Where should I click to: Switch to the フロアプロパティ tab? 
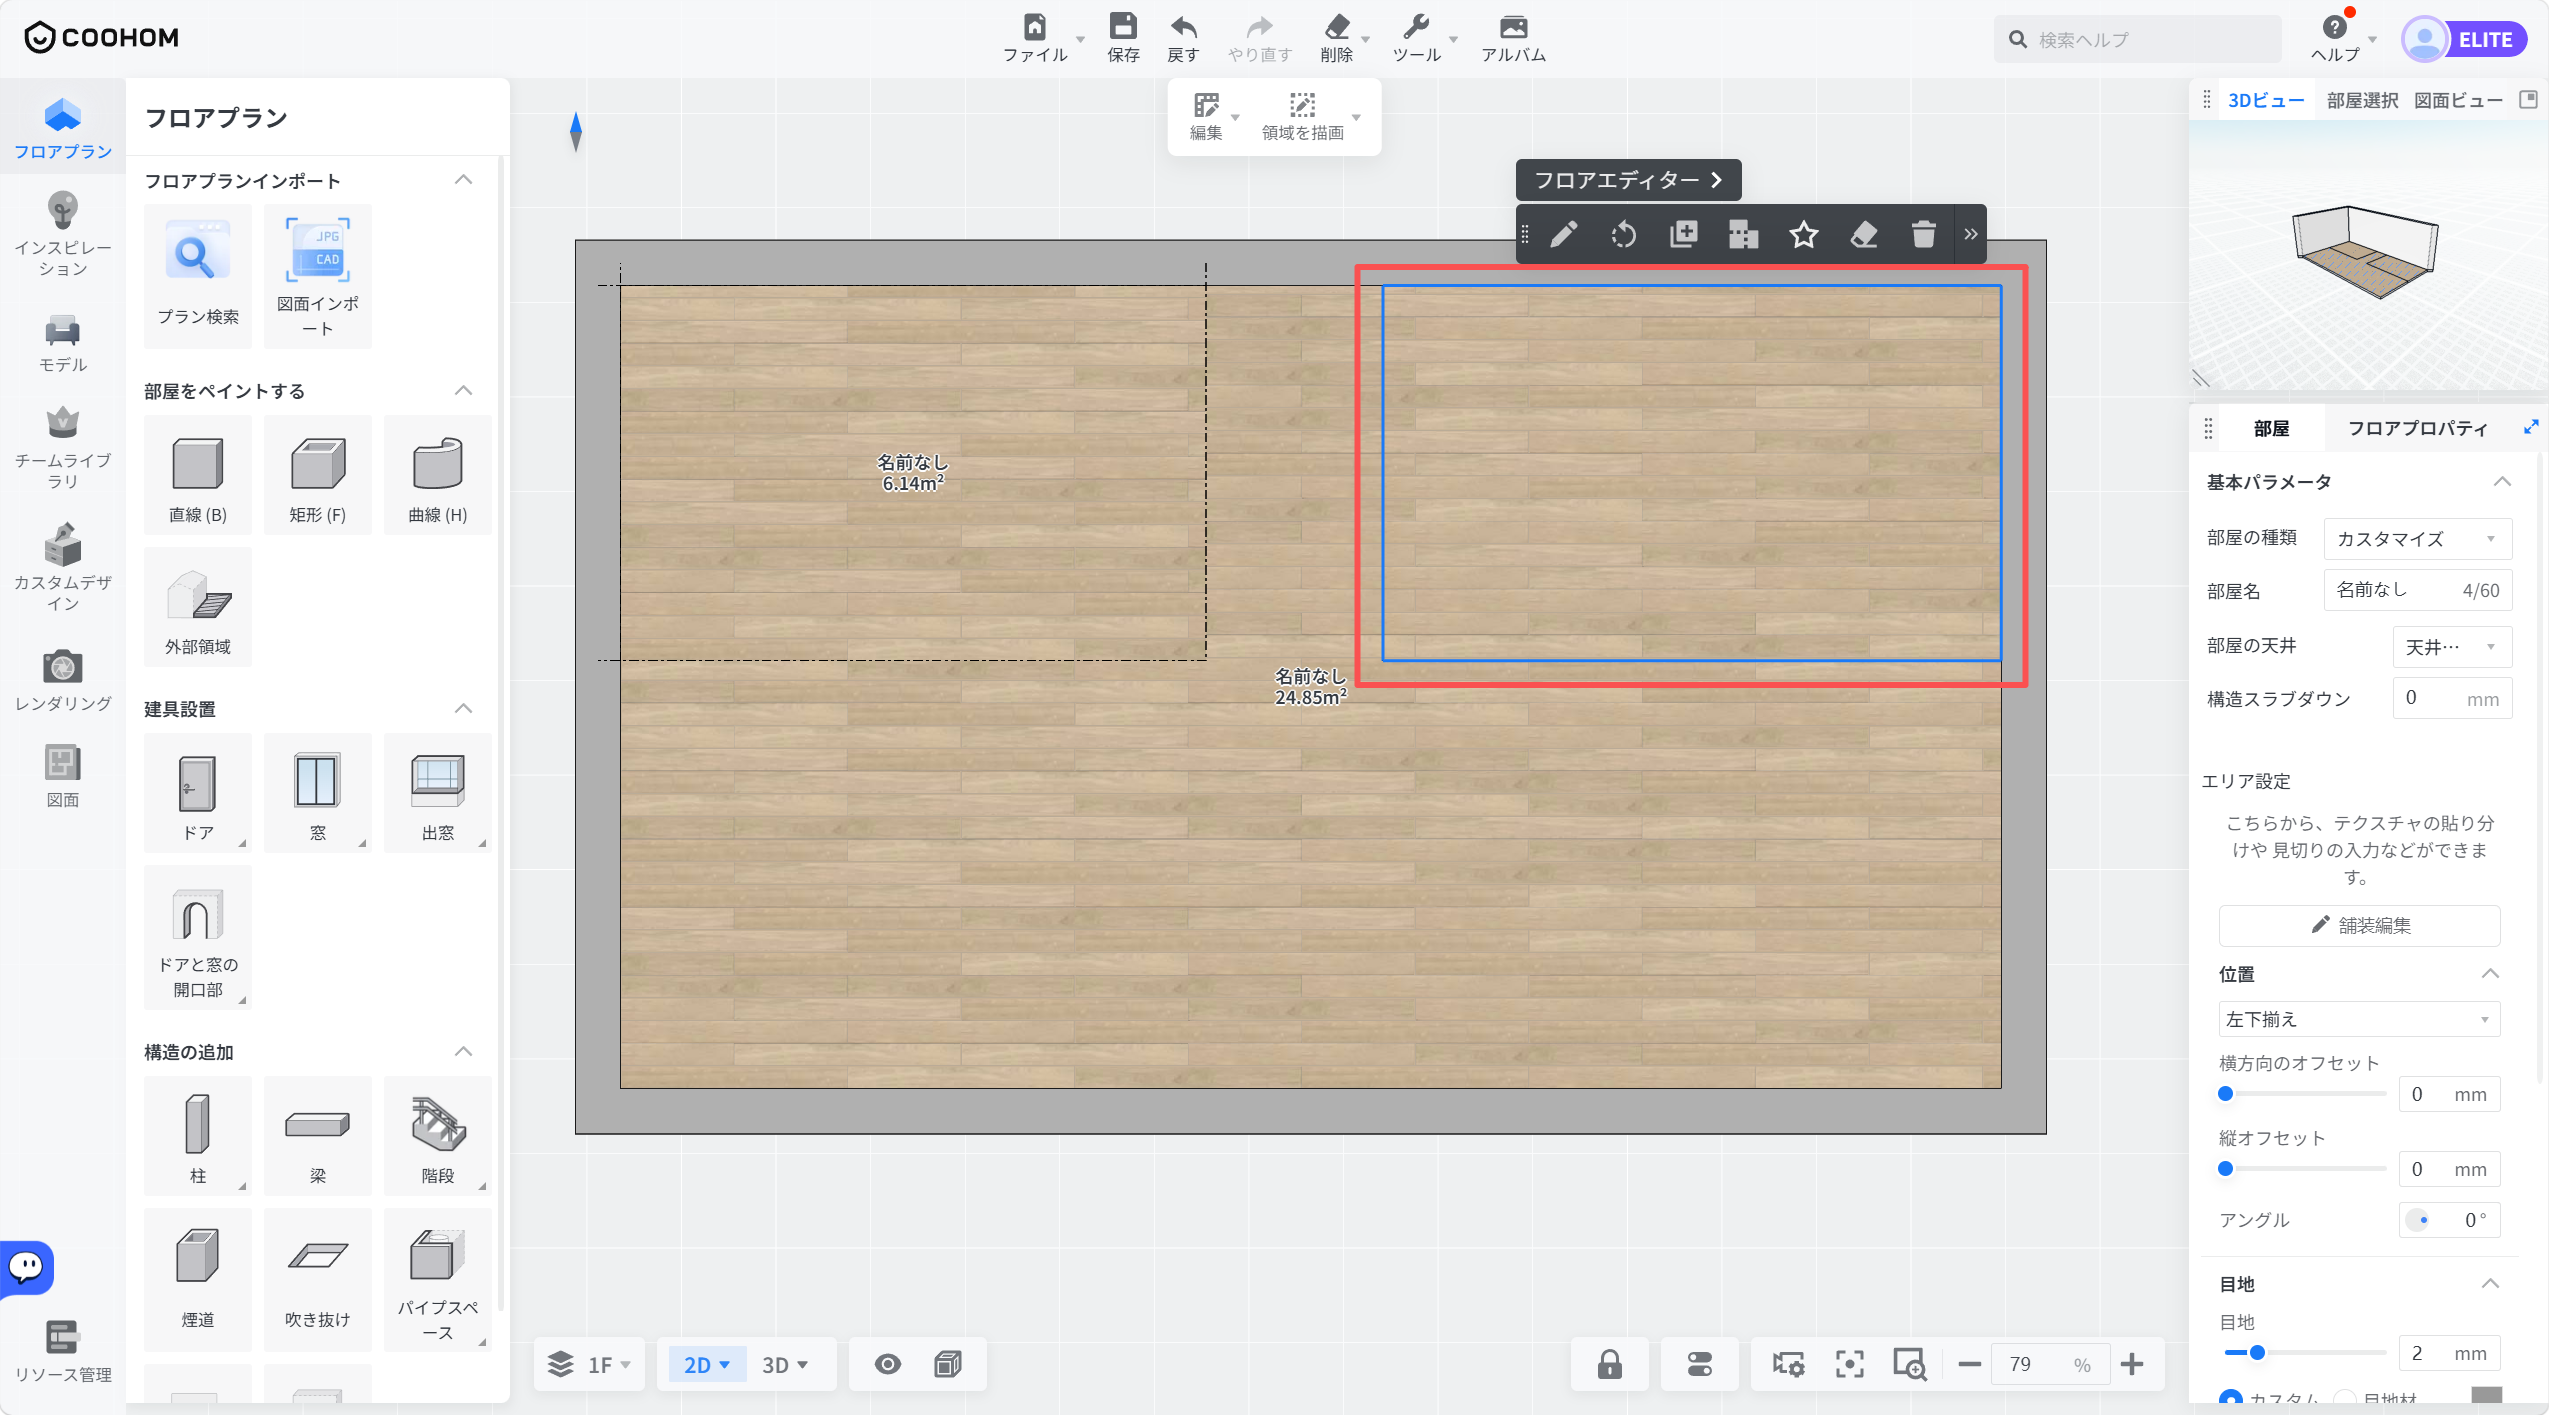(x=2416, y=428)
